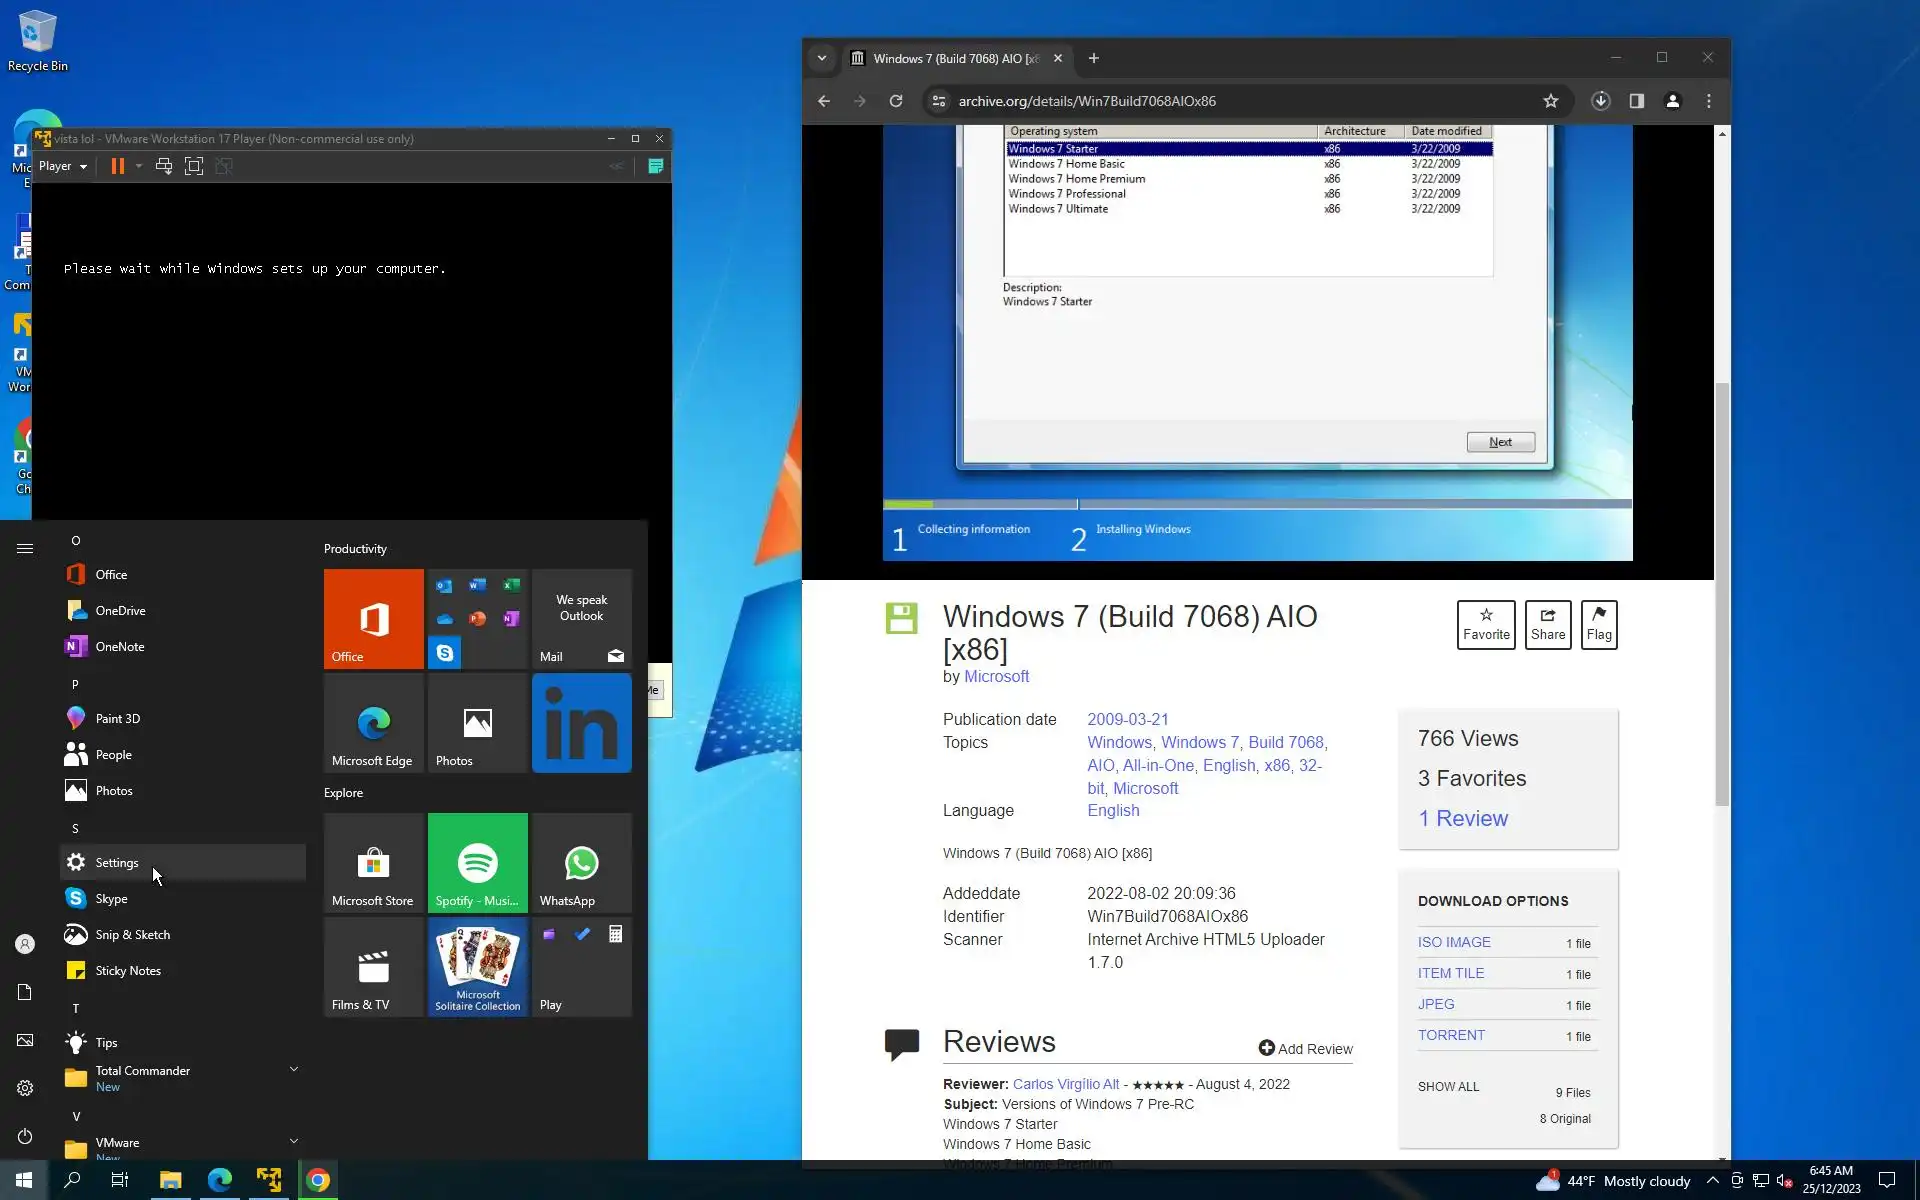Click the Chrome bookmark star icon
Screen dimensions: 1920x1200
[1550, 101]
